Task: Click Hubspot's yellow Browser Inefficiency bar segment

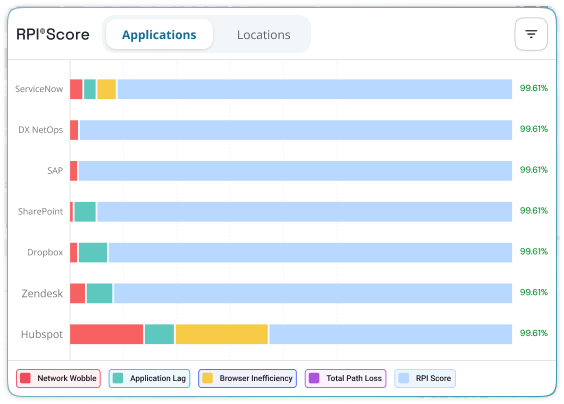Action: click(x=222, y=334)
